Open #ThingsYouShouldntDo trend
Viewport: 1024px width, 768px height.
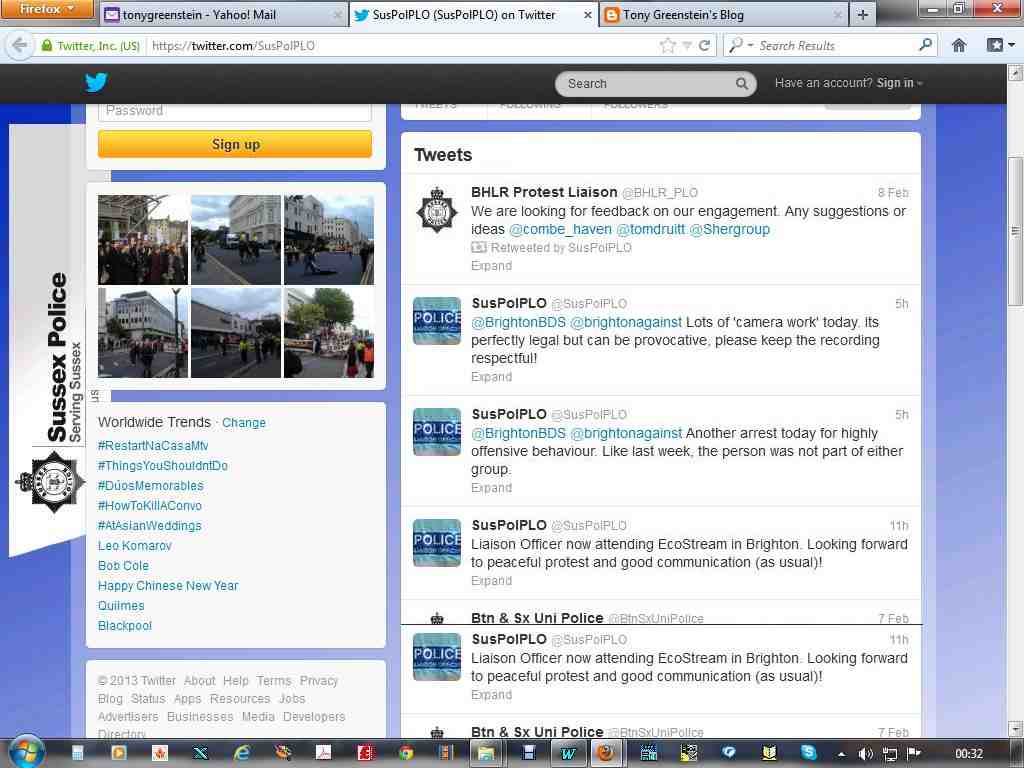click(163, 466)
